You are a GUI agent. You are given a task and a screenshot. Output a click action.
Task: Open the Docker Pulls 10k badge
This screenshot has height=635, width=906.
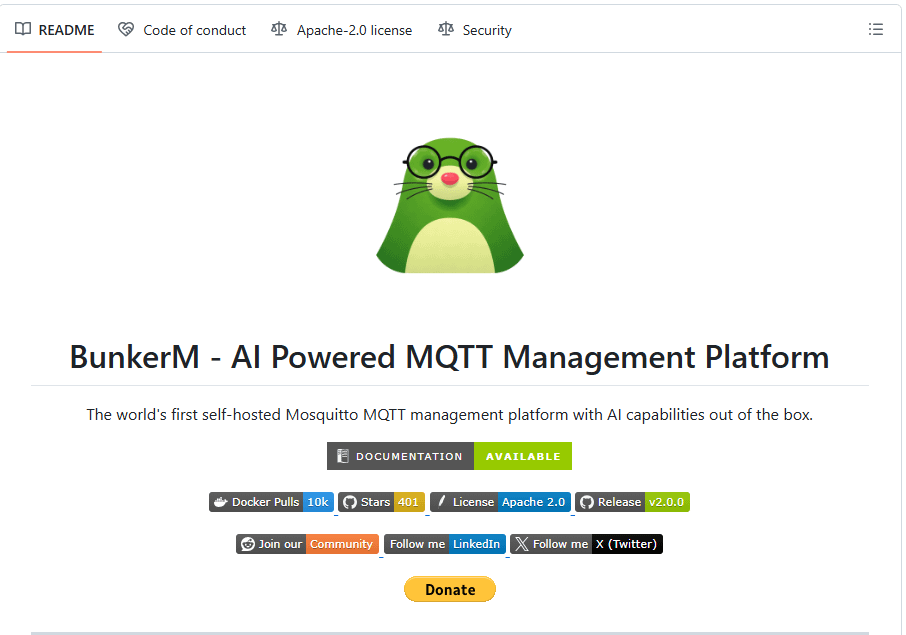point(271,502)
